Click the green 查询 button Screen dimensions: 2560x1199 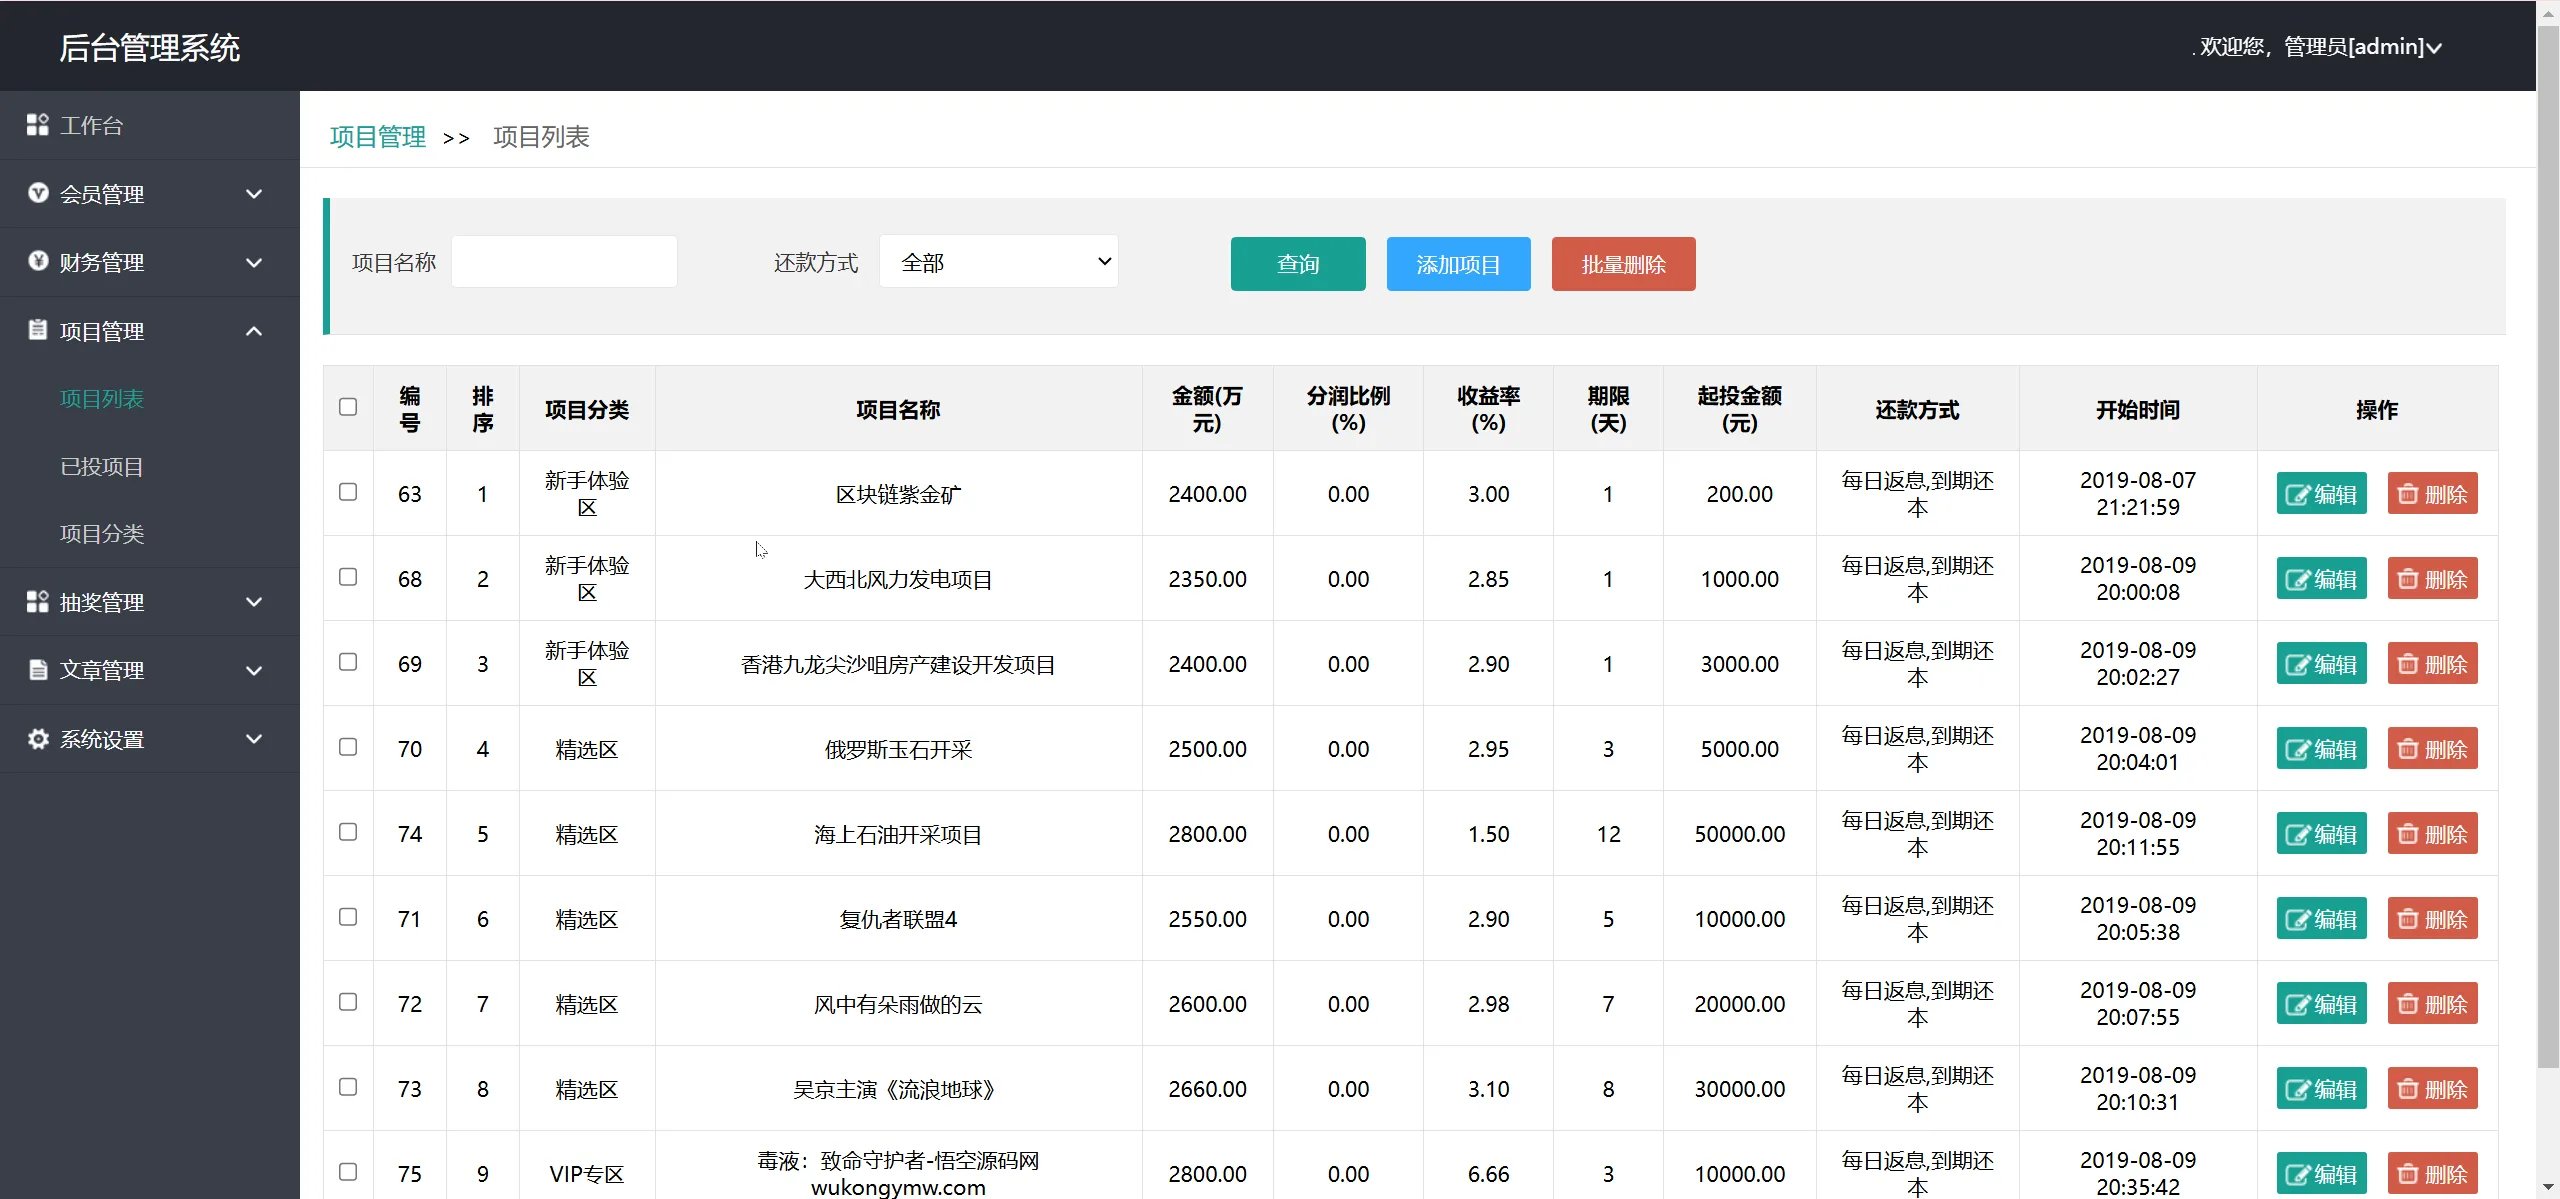pyautogui.click(x=1297, y=264)
